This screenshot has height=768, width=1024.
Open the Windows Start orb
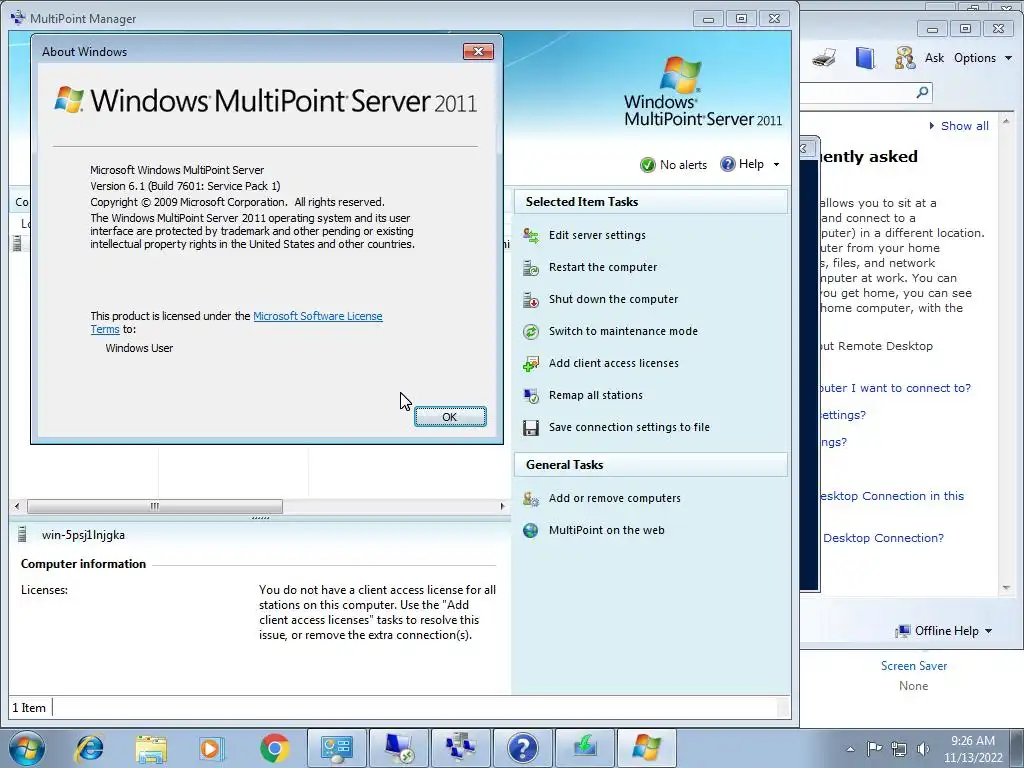[x=27, y=748]
